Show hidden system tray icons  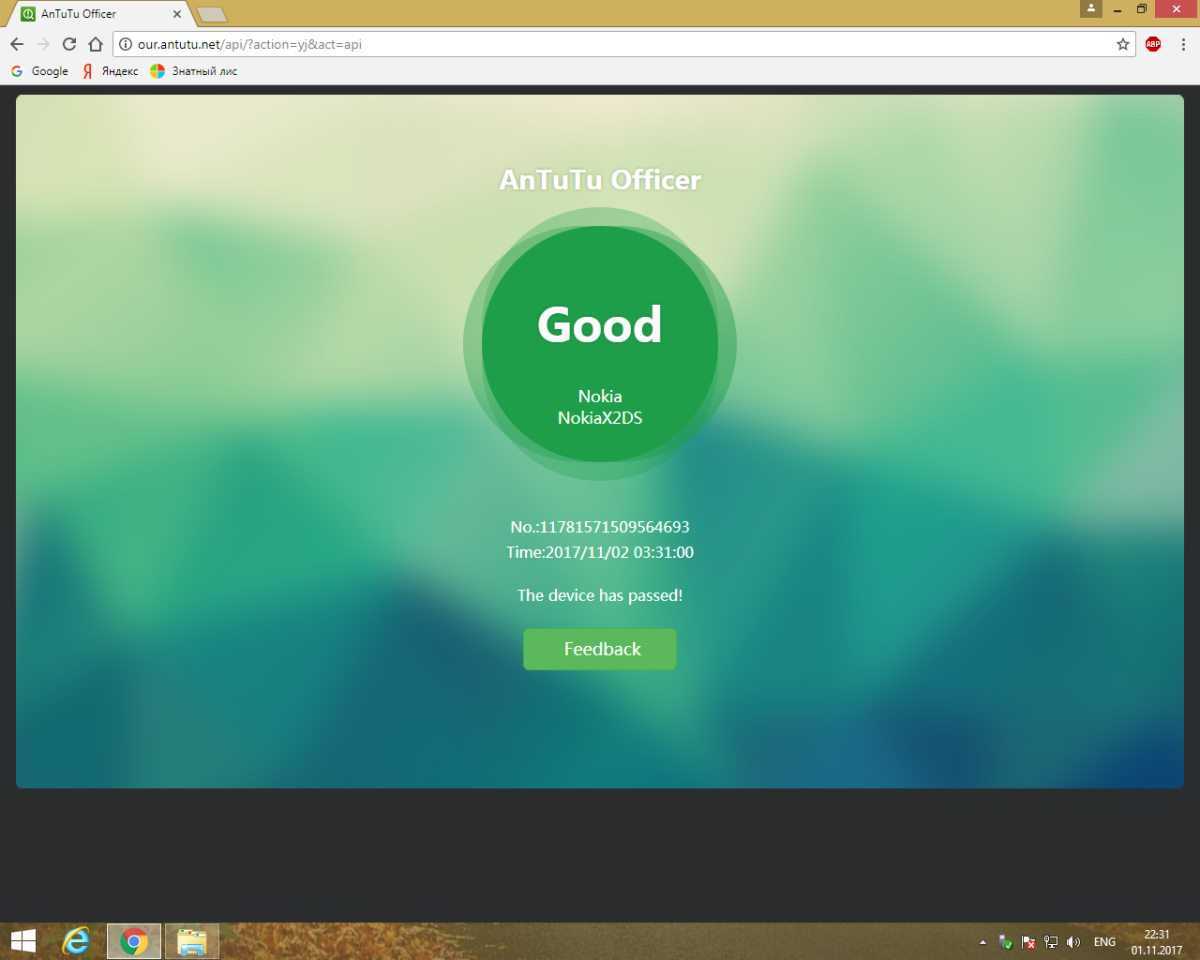983,942
